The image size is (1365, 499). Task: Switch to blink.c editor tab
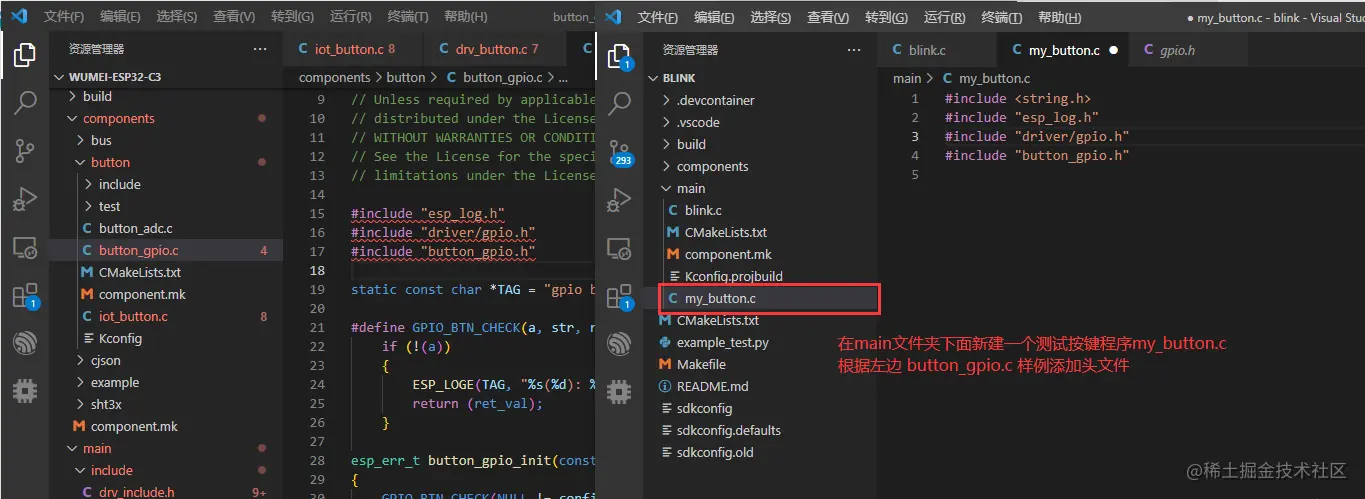coord(937,50)
